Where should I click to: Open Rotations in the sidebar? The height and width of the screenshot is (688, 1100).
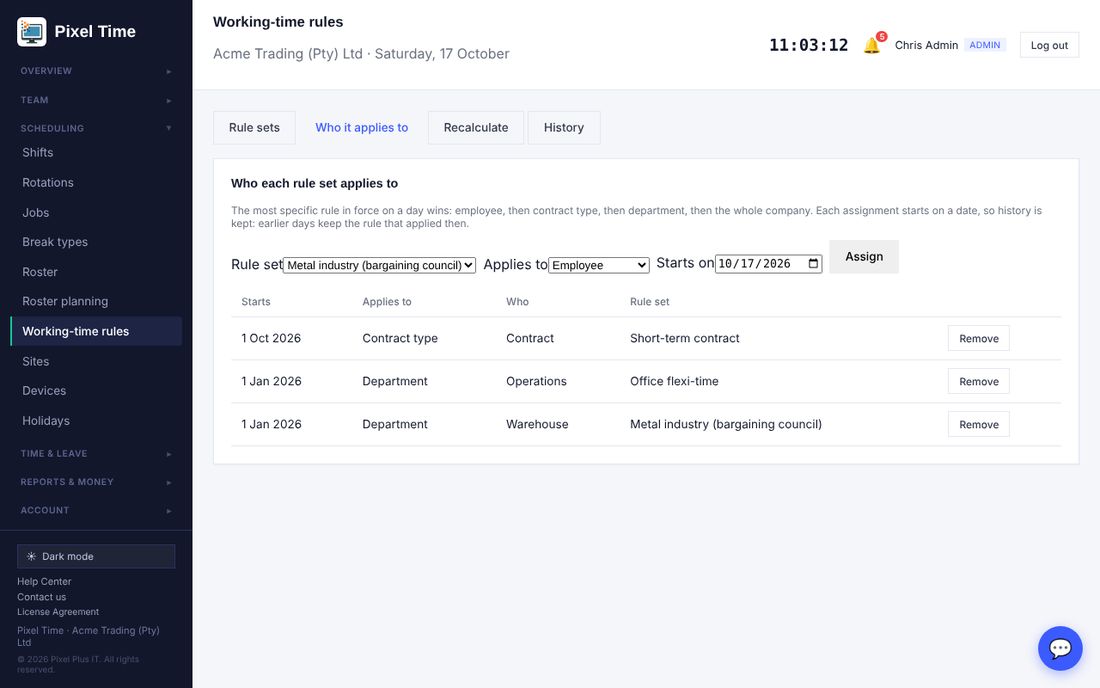pos(96,182)
